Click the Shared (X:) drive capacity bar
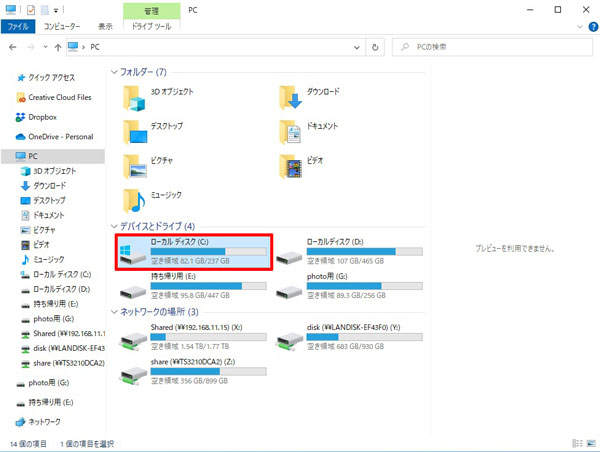This screenshot has width=600, height=452. pos(209,337)
